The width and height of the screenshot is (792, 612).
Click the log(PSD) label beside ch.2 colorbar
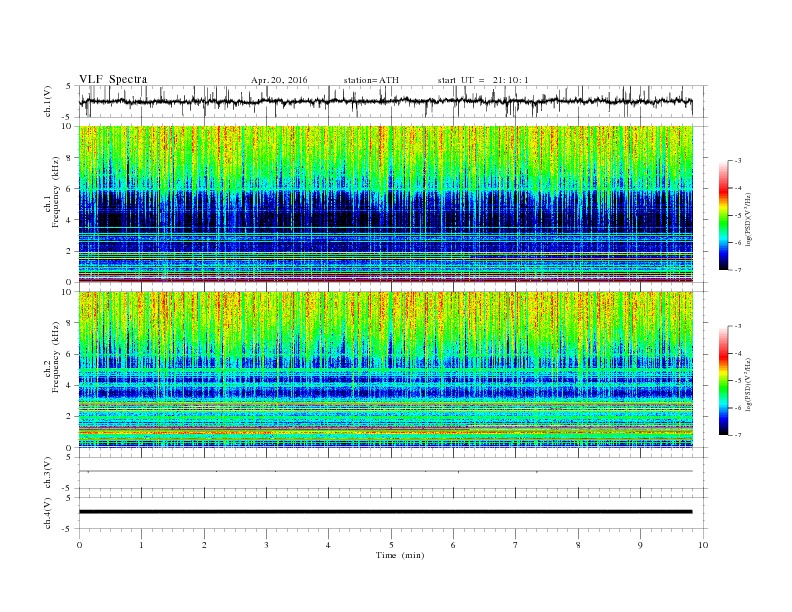coord(748,384)
